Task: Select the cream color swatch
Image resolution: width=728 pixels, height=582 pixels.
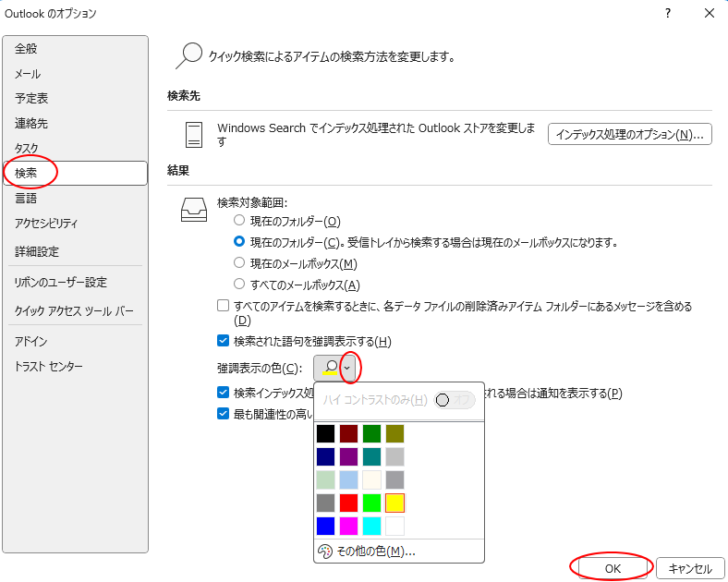Action: [372, 480]
